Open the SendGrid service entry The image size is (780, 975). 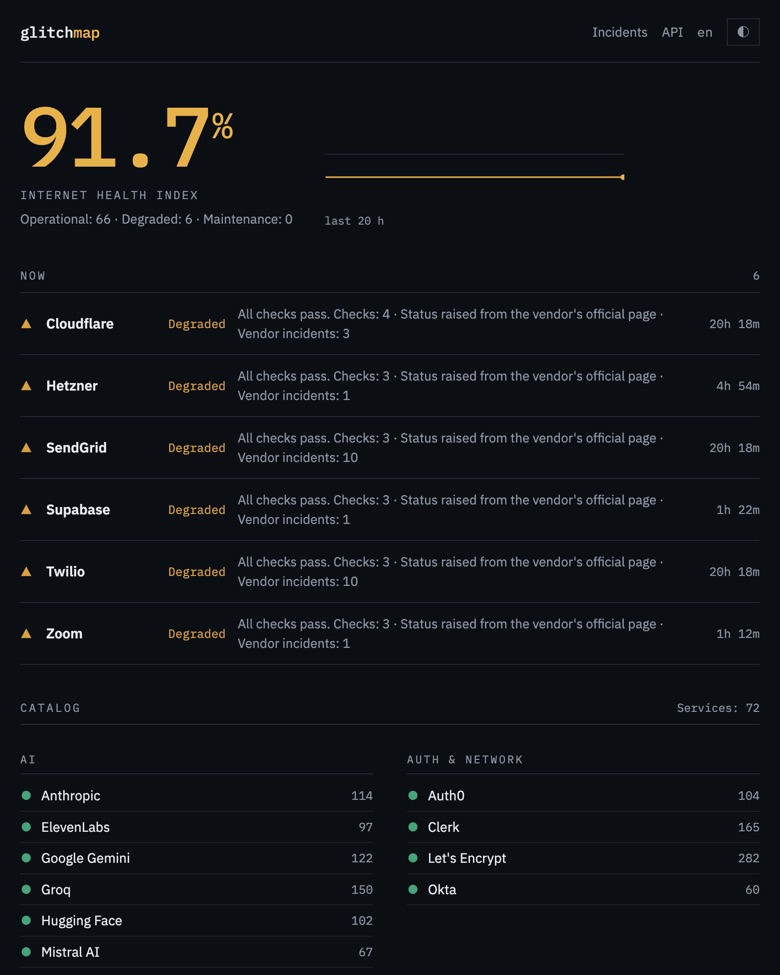389,448
